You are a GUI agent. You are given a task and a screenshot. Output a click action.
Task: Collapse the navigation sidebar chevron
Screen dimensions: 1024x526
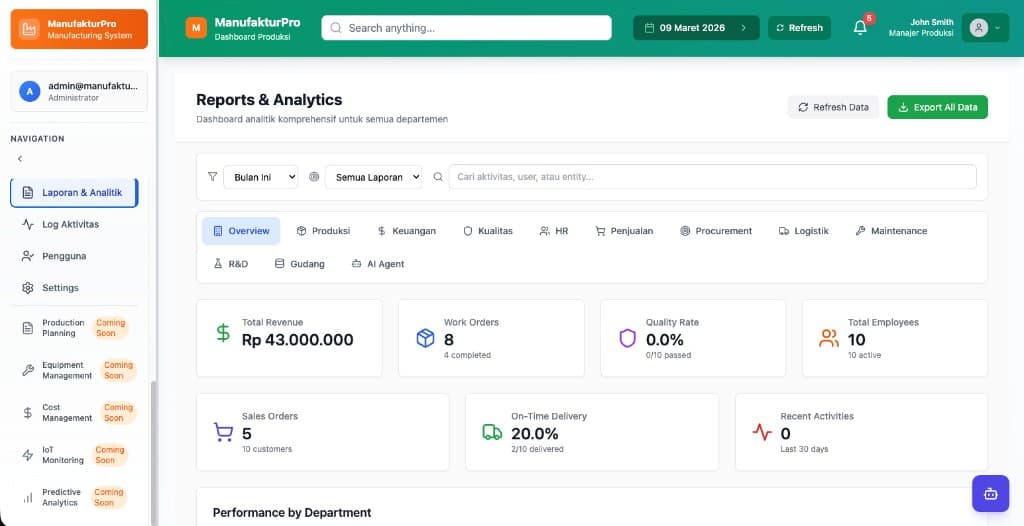click(x=20, y=159)
